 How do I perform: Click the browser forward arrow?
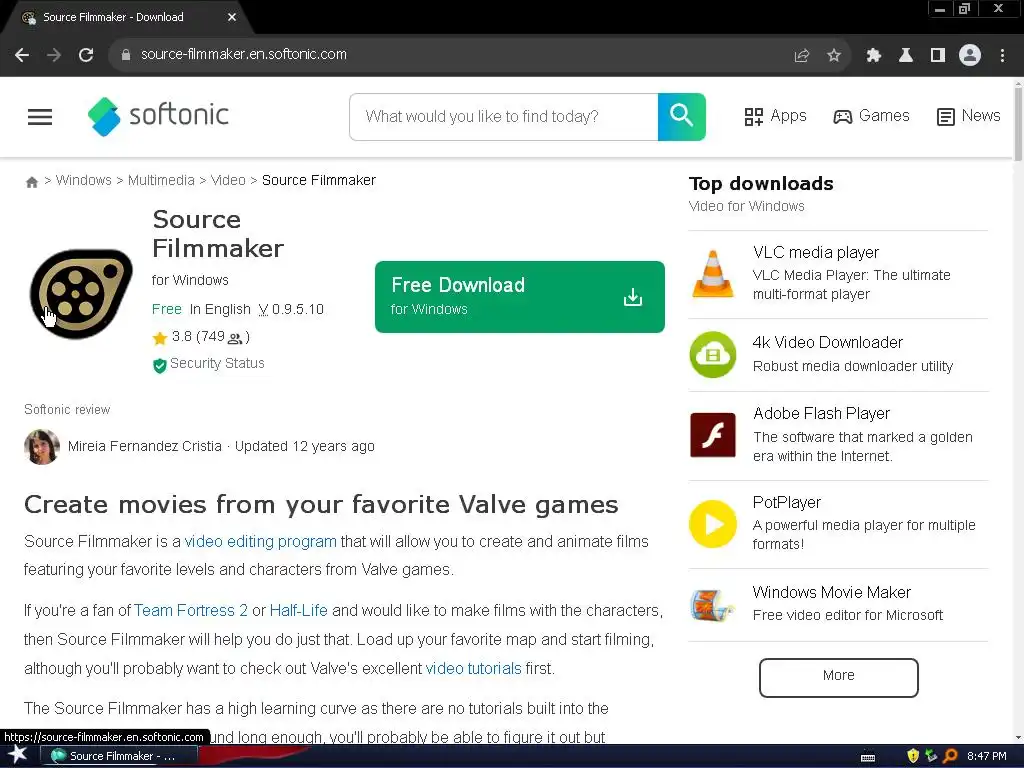pos(54,55)
